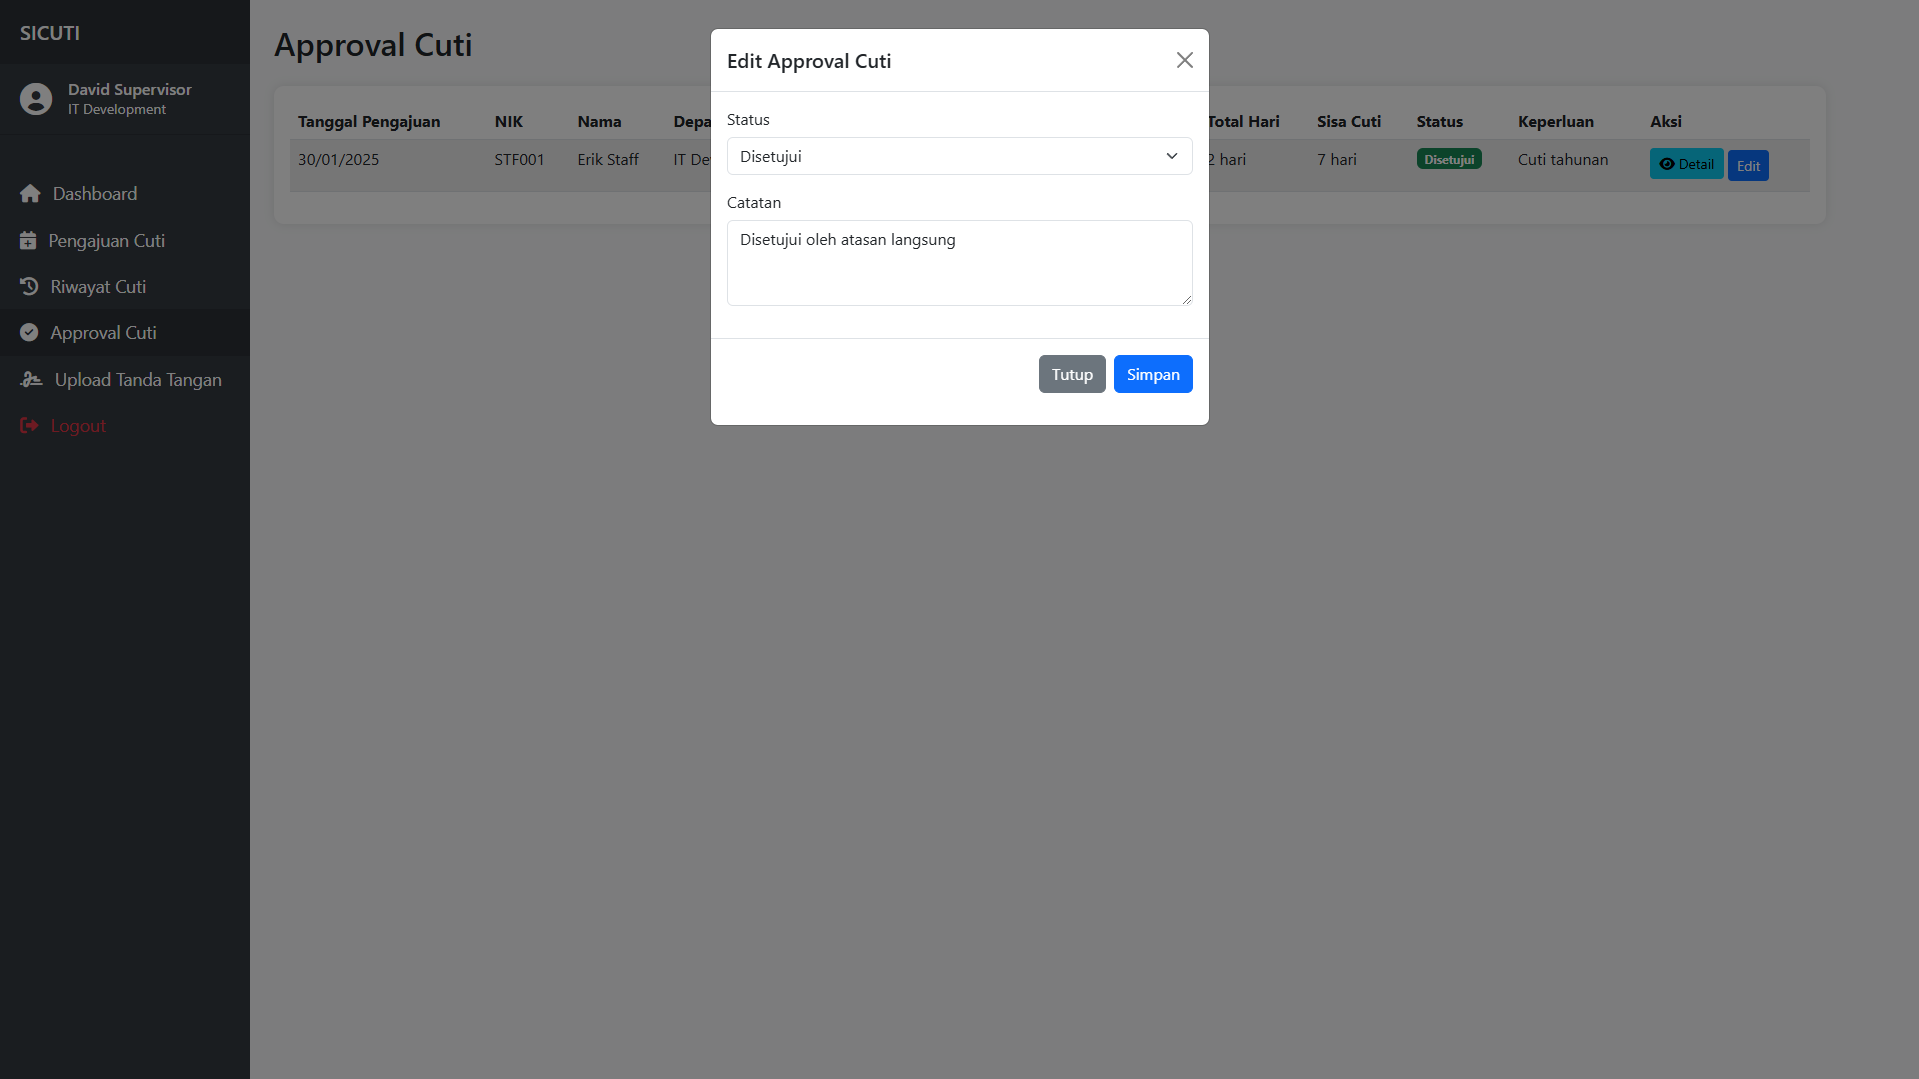Click the Dashboard home icon
Screen dimensions: 1919x1079
tap(30, 194)
